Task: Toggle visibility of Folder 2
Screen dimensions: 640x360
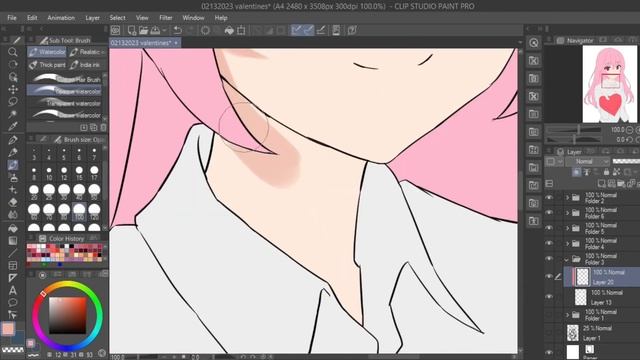Action: click(x=549, y=198)
